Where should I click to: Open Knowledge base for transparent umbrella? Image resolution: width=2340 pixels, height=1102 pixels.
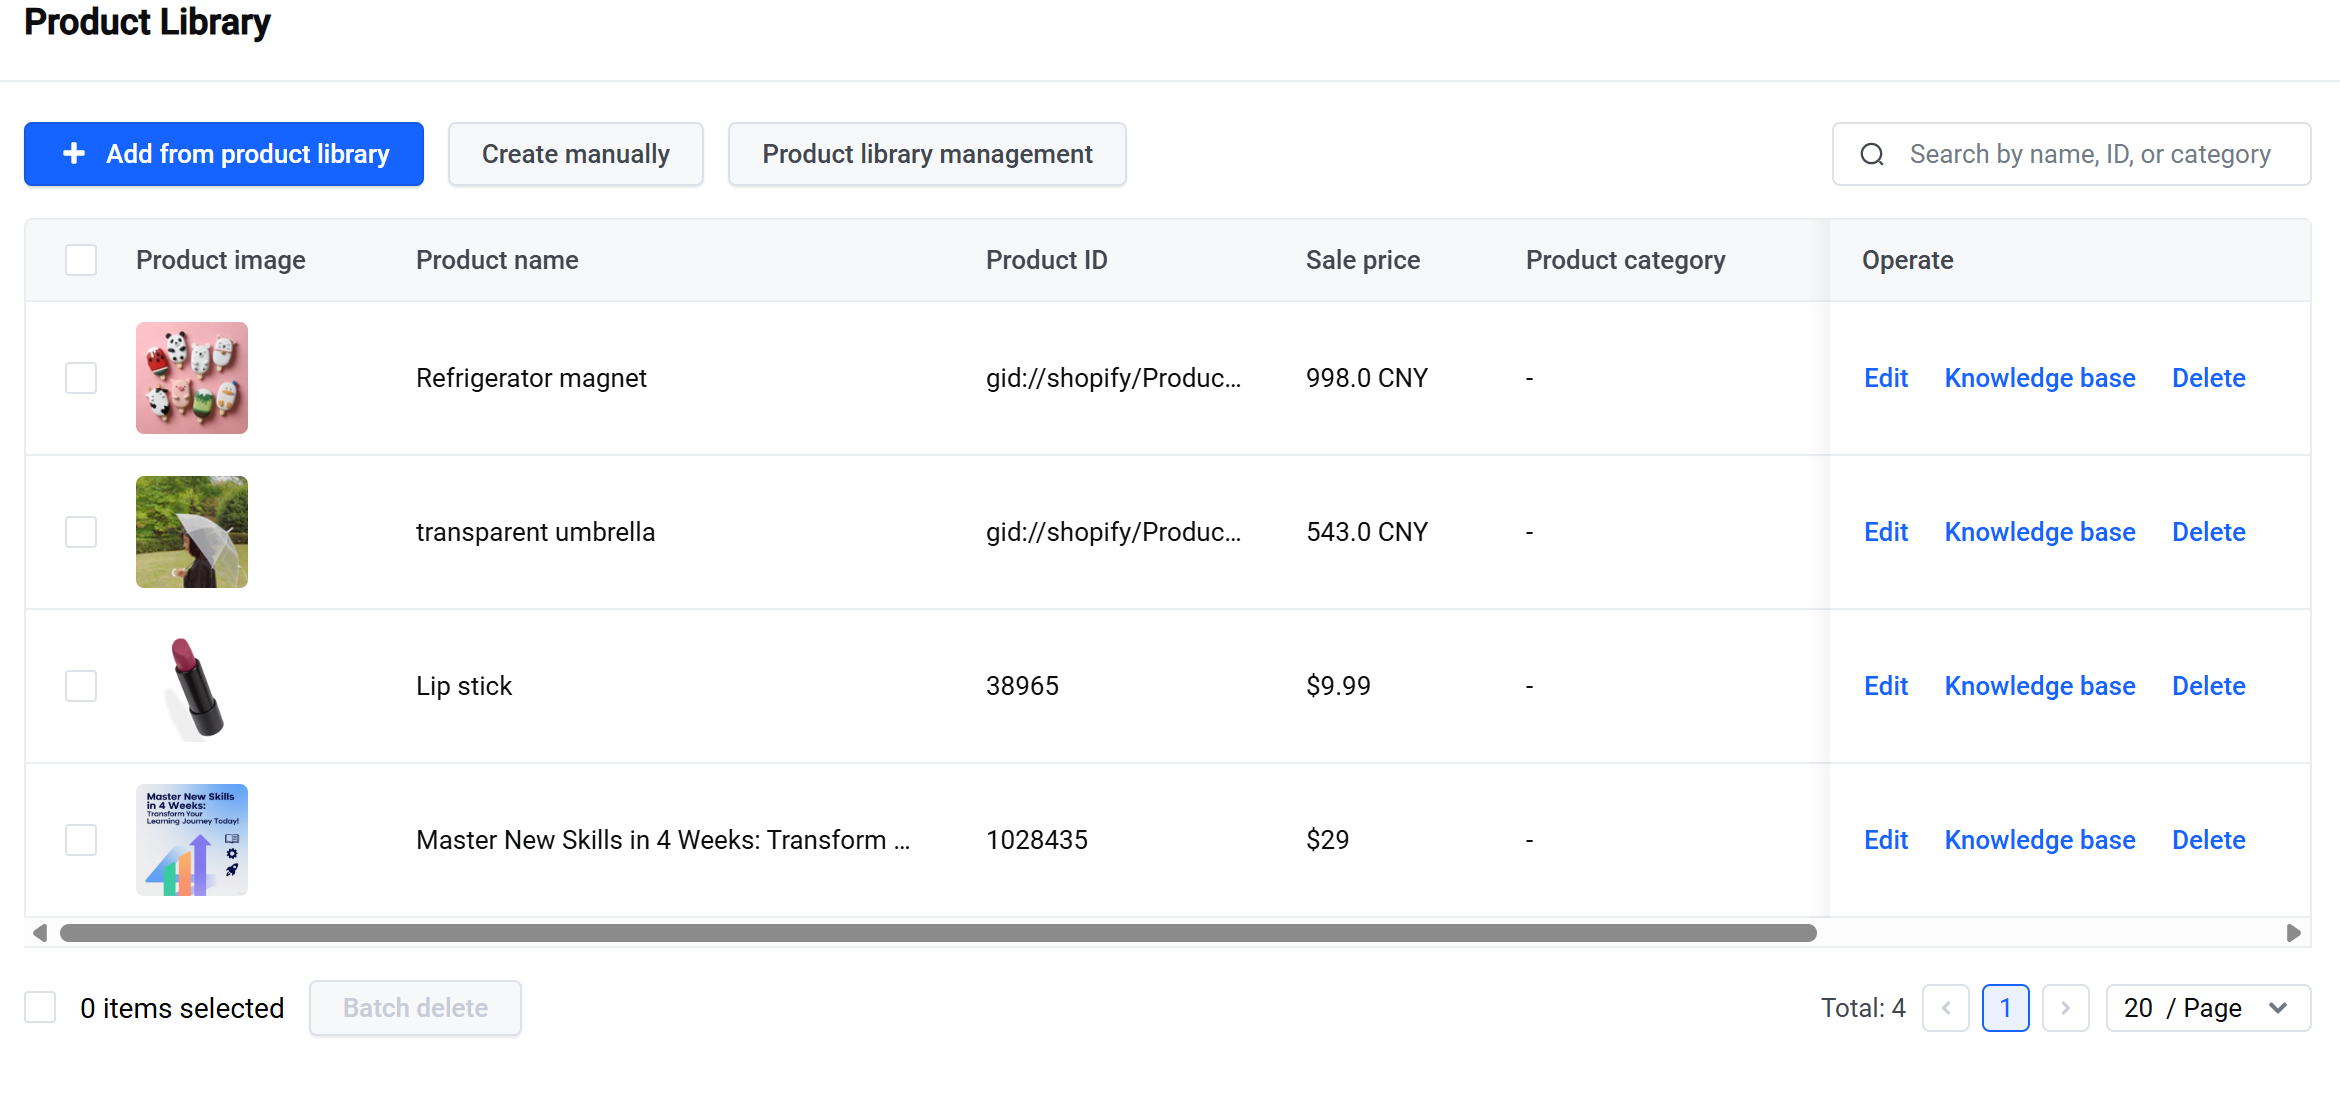(2040, 532)
